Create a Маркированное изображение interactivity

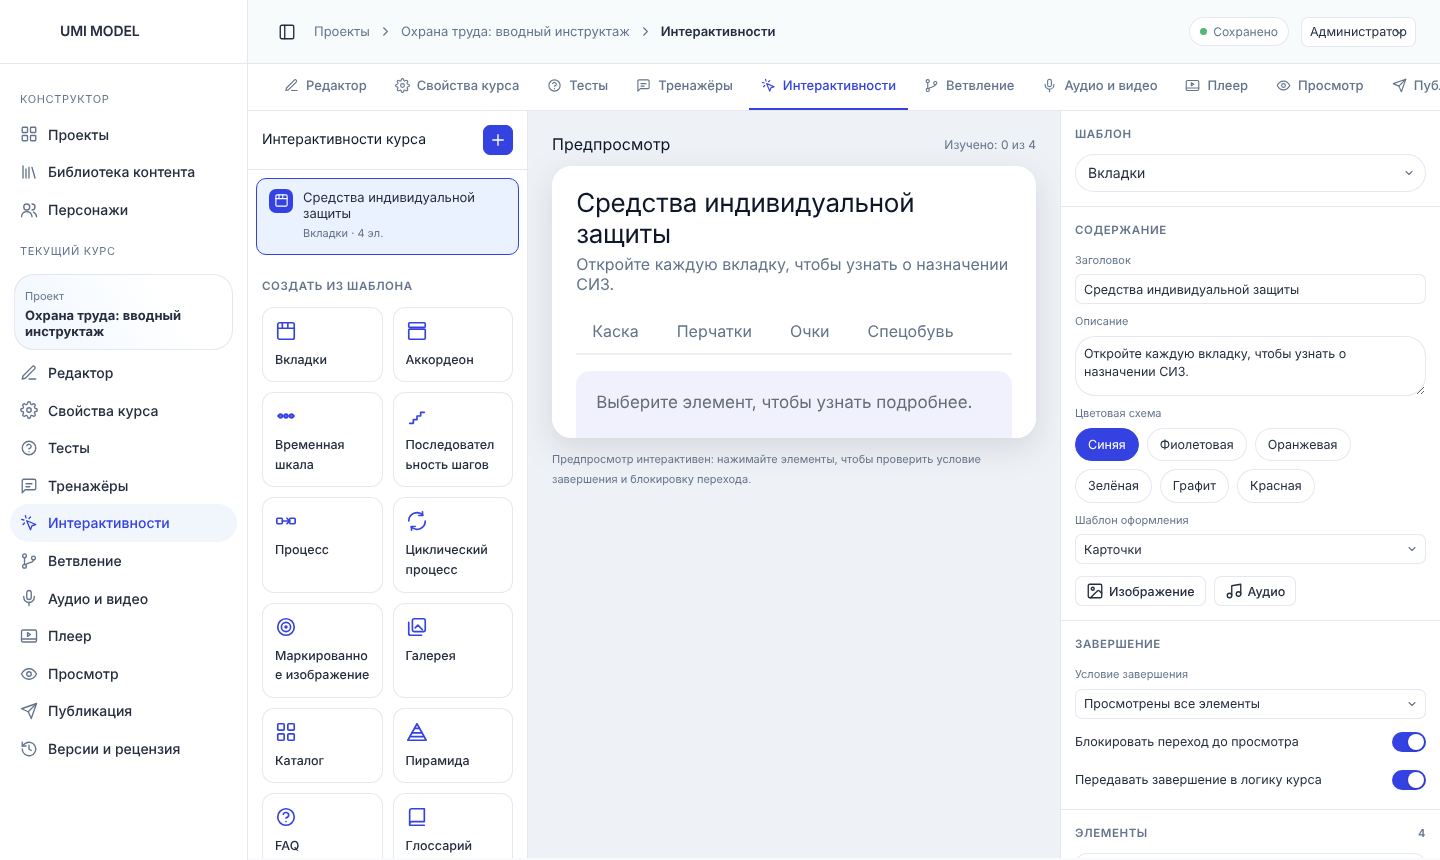tap(322, 650)
